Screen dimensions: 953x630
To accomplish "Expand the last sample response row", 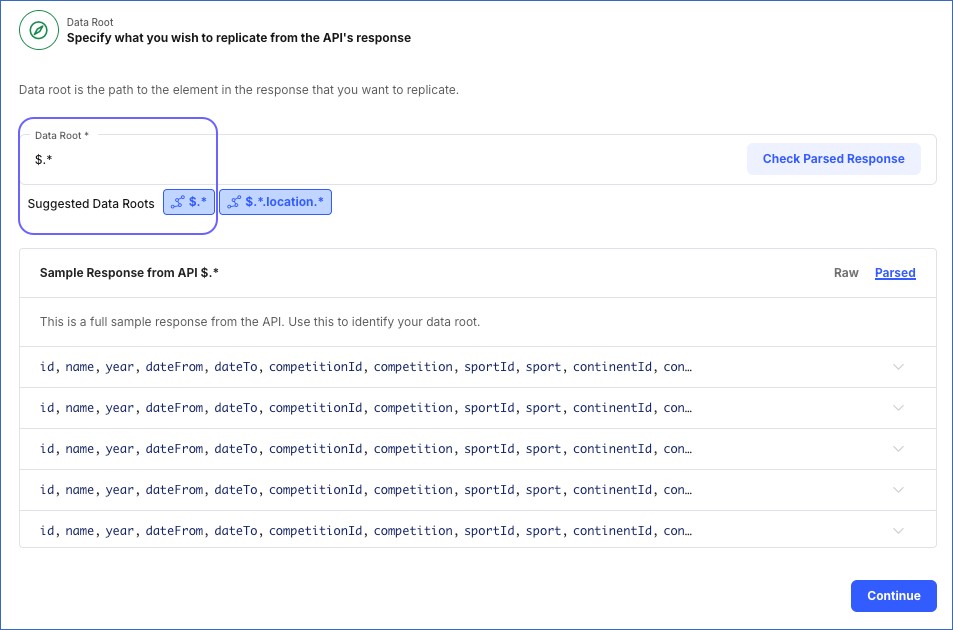I will pyautogui.click(x=898, y=530).
